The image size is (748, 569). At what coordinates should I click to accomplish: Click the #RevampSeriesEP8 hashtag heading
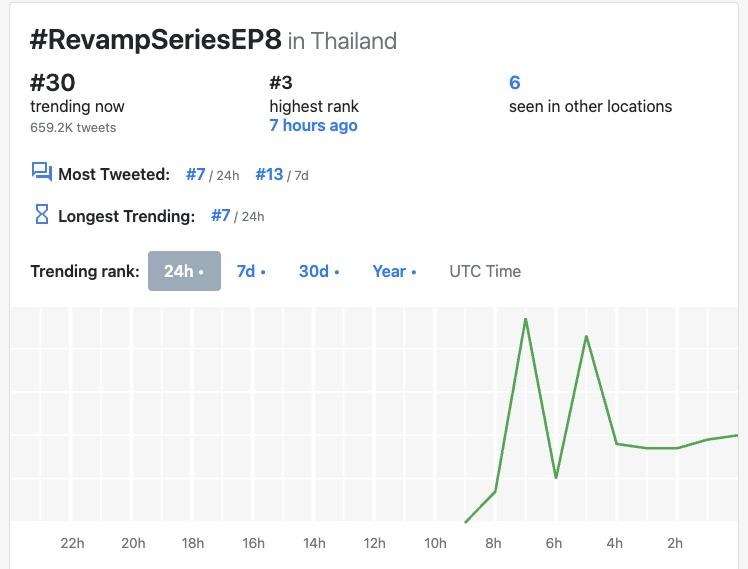click(x=155, y=40)
